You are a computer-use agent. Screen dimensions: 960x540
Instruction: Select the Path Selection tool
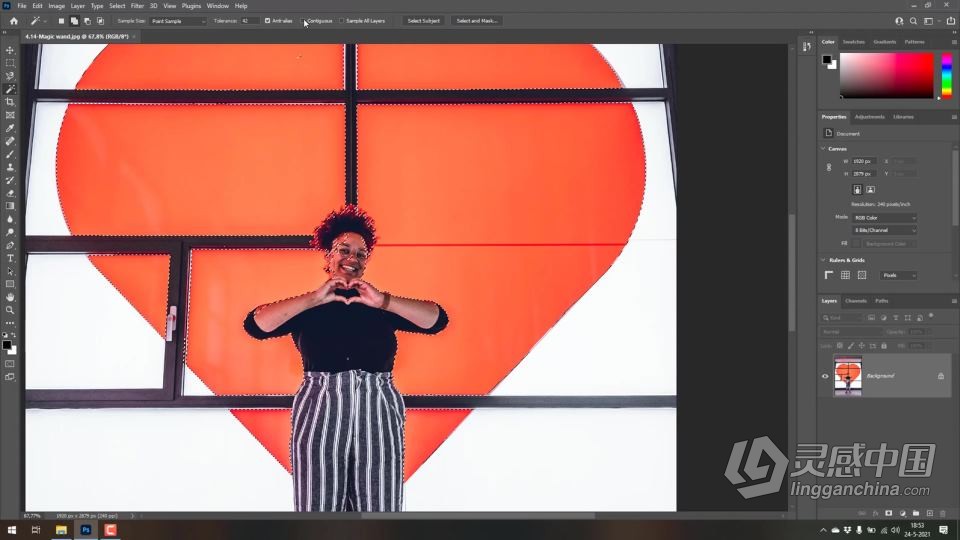pos(10,271)
